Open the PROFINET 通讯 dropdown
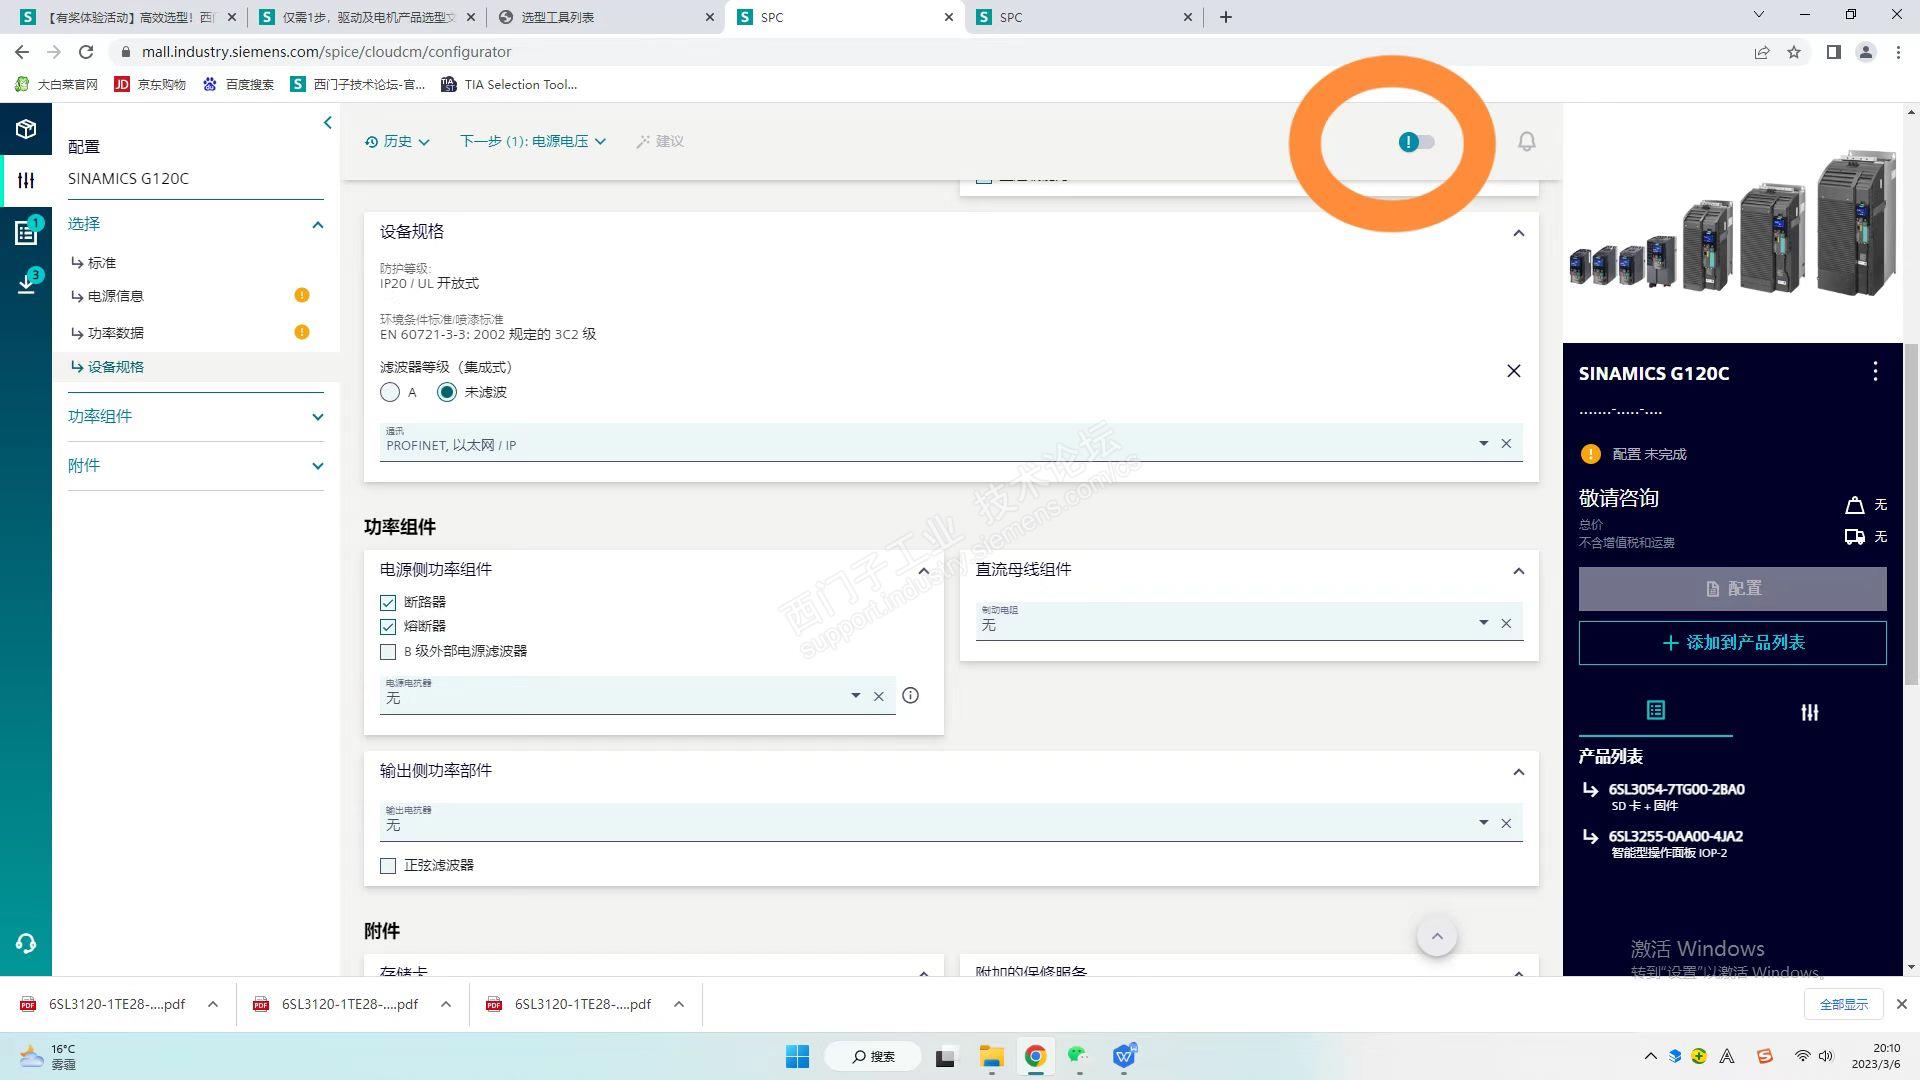The height and width of the screenshot is (1080, 1920). 1483,443
